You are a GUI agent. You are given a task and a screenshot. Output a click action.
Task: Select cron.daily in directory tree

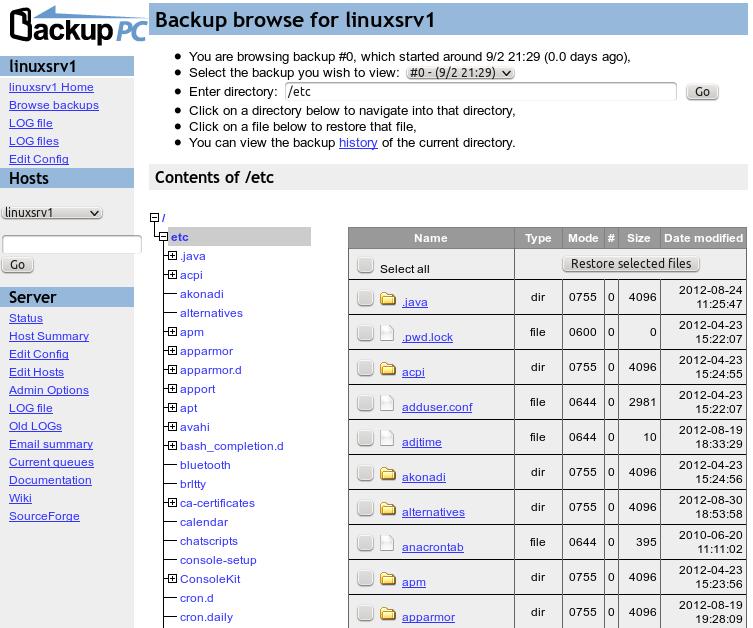206,617
